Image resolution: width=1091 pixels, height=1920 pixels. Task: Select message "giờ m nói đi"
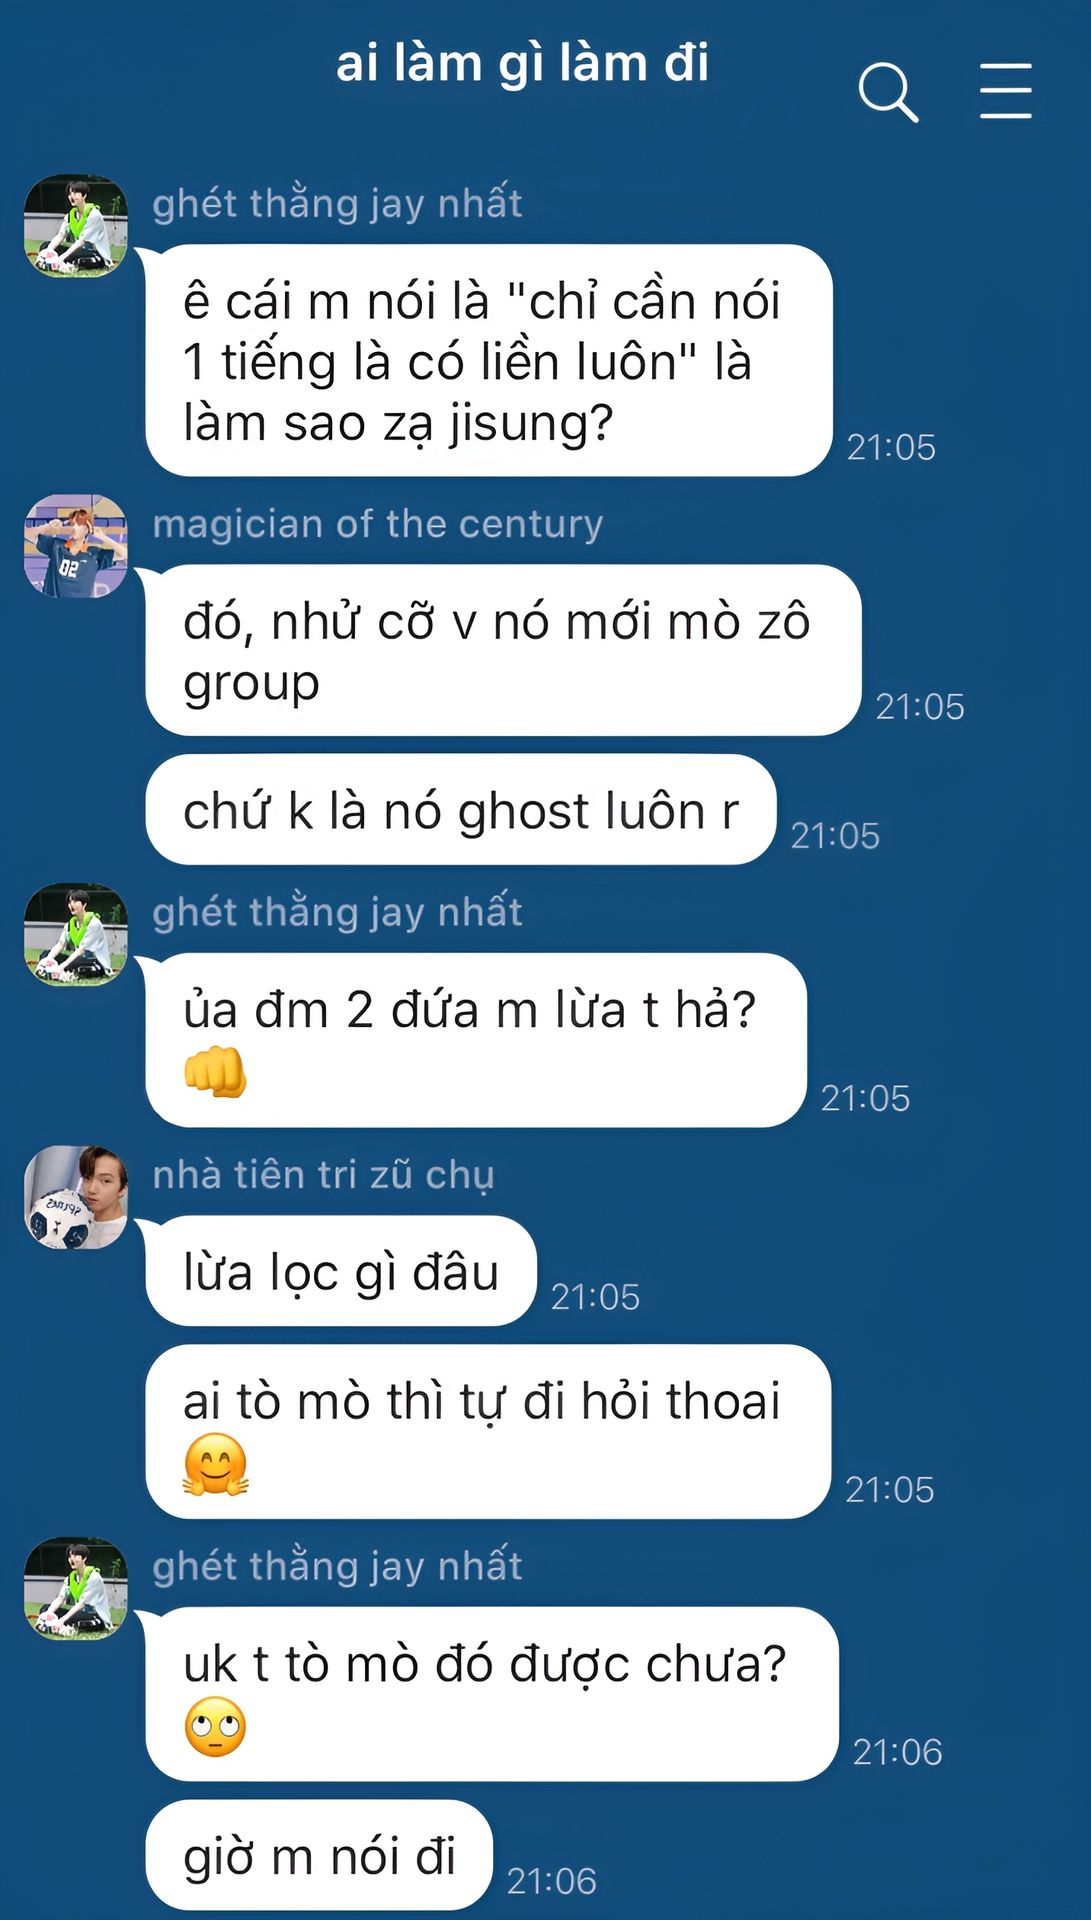319,1855
